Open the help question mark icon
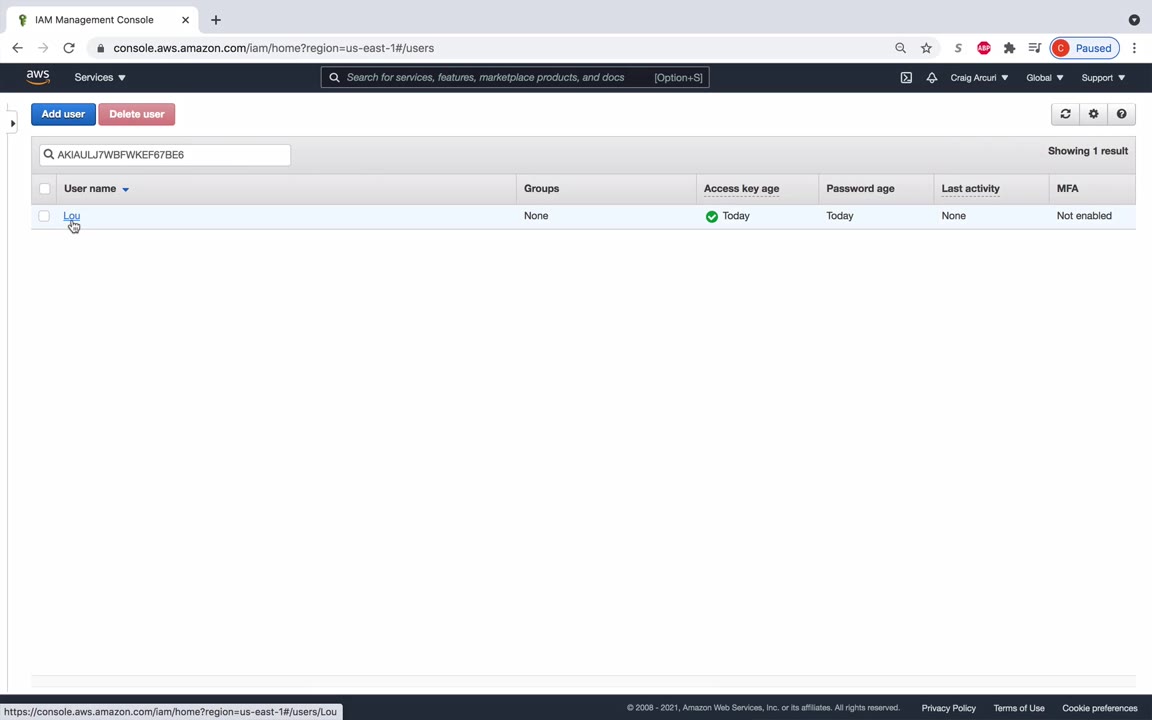Viewport: 1152px width, 720px height. [x=1121, y=114]
